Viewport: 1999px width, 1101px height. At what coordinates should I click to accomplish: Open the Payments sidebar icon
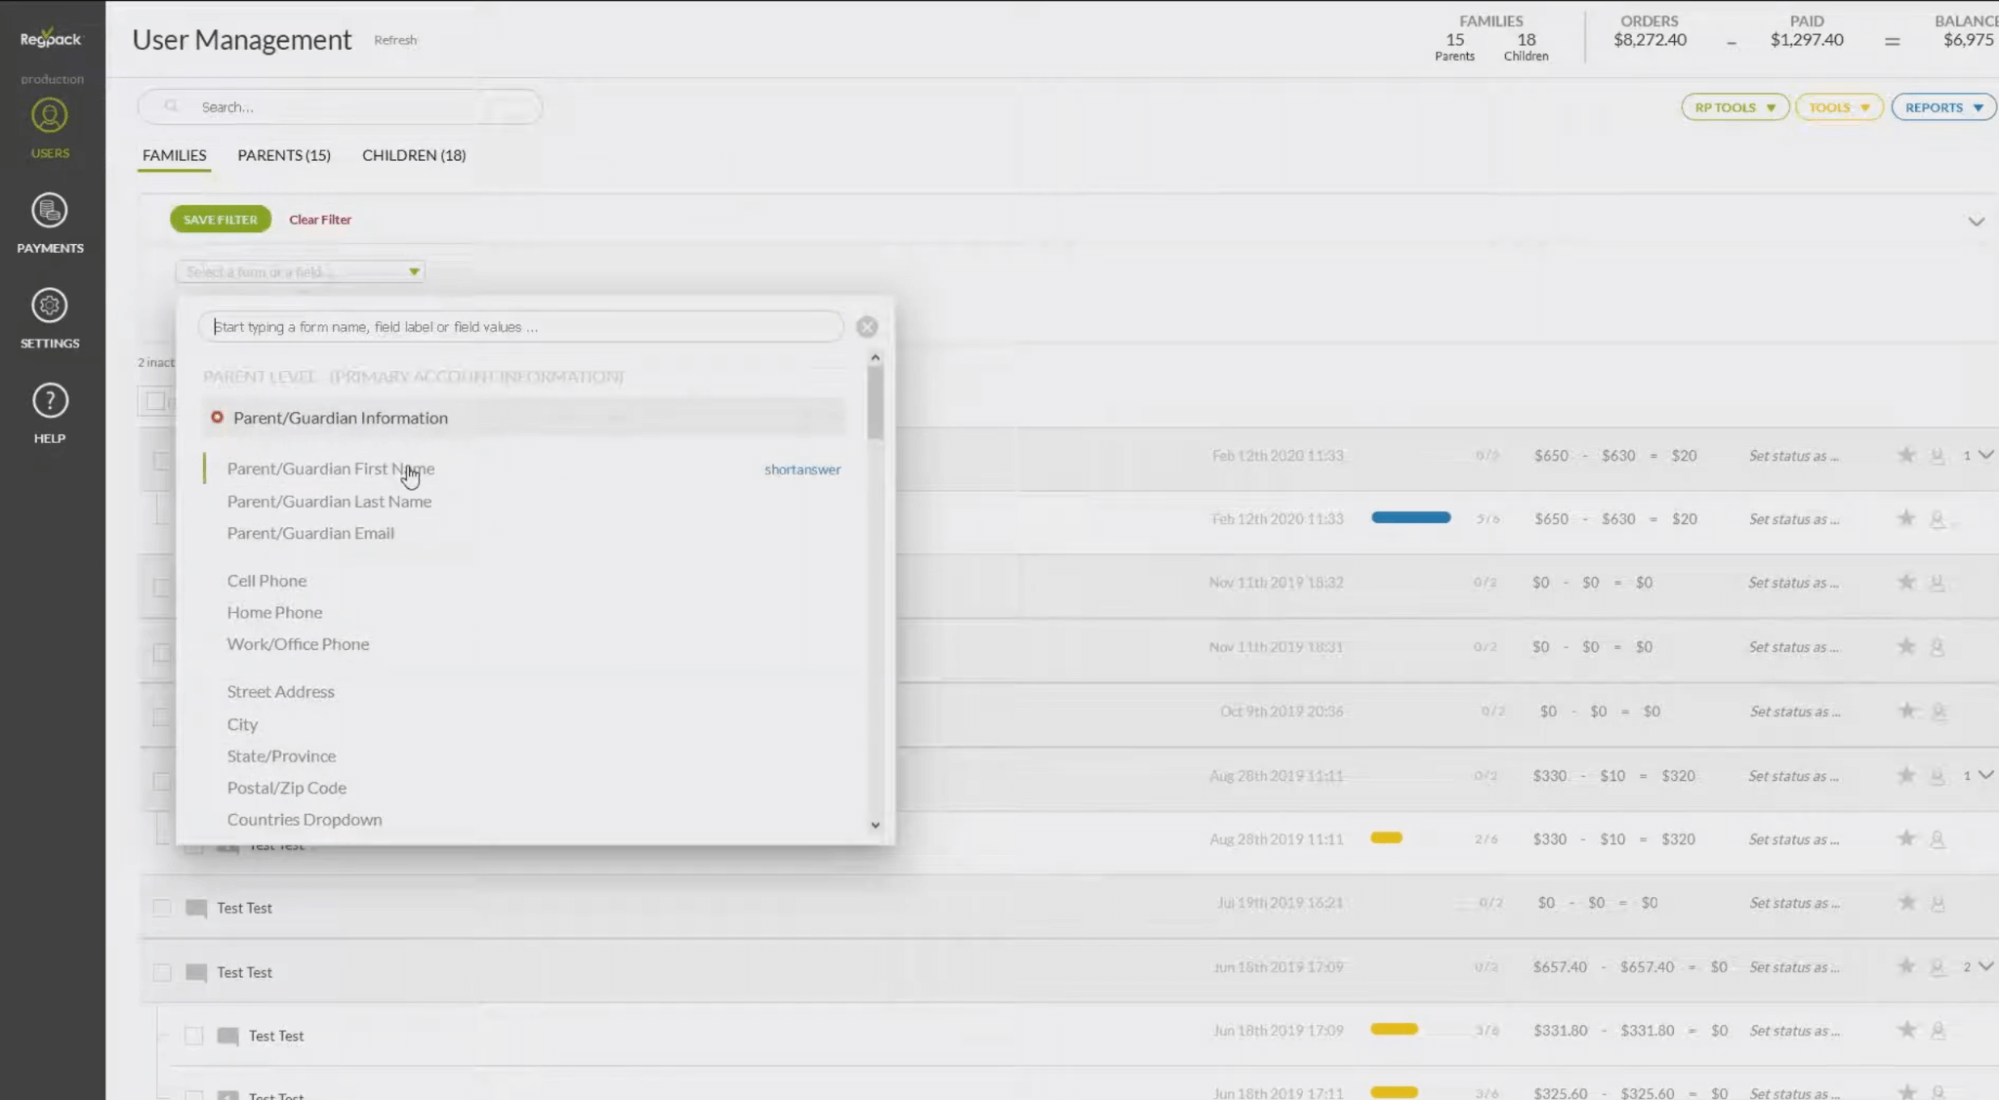point(49,211)
